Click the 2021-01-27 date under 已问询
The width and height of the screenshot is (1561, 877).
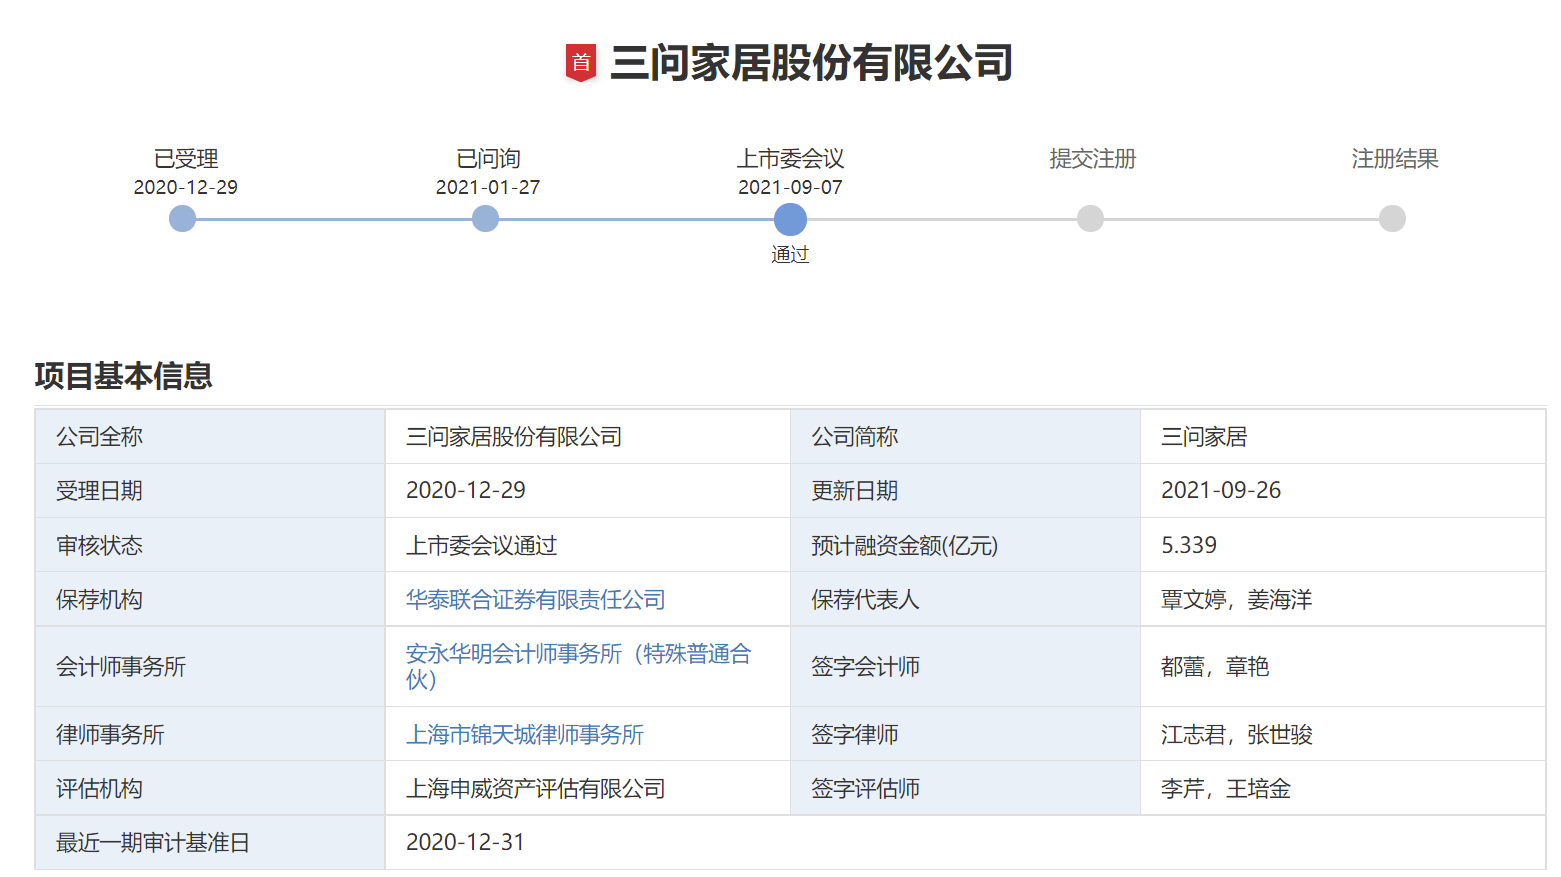pyautogui.click(x=488, y=187)
